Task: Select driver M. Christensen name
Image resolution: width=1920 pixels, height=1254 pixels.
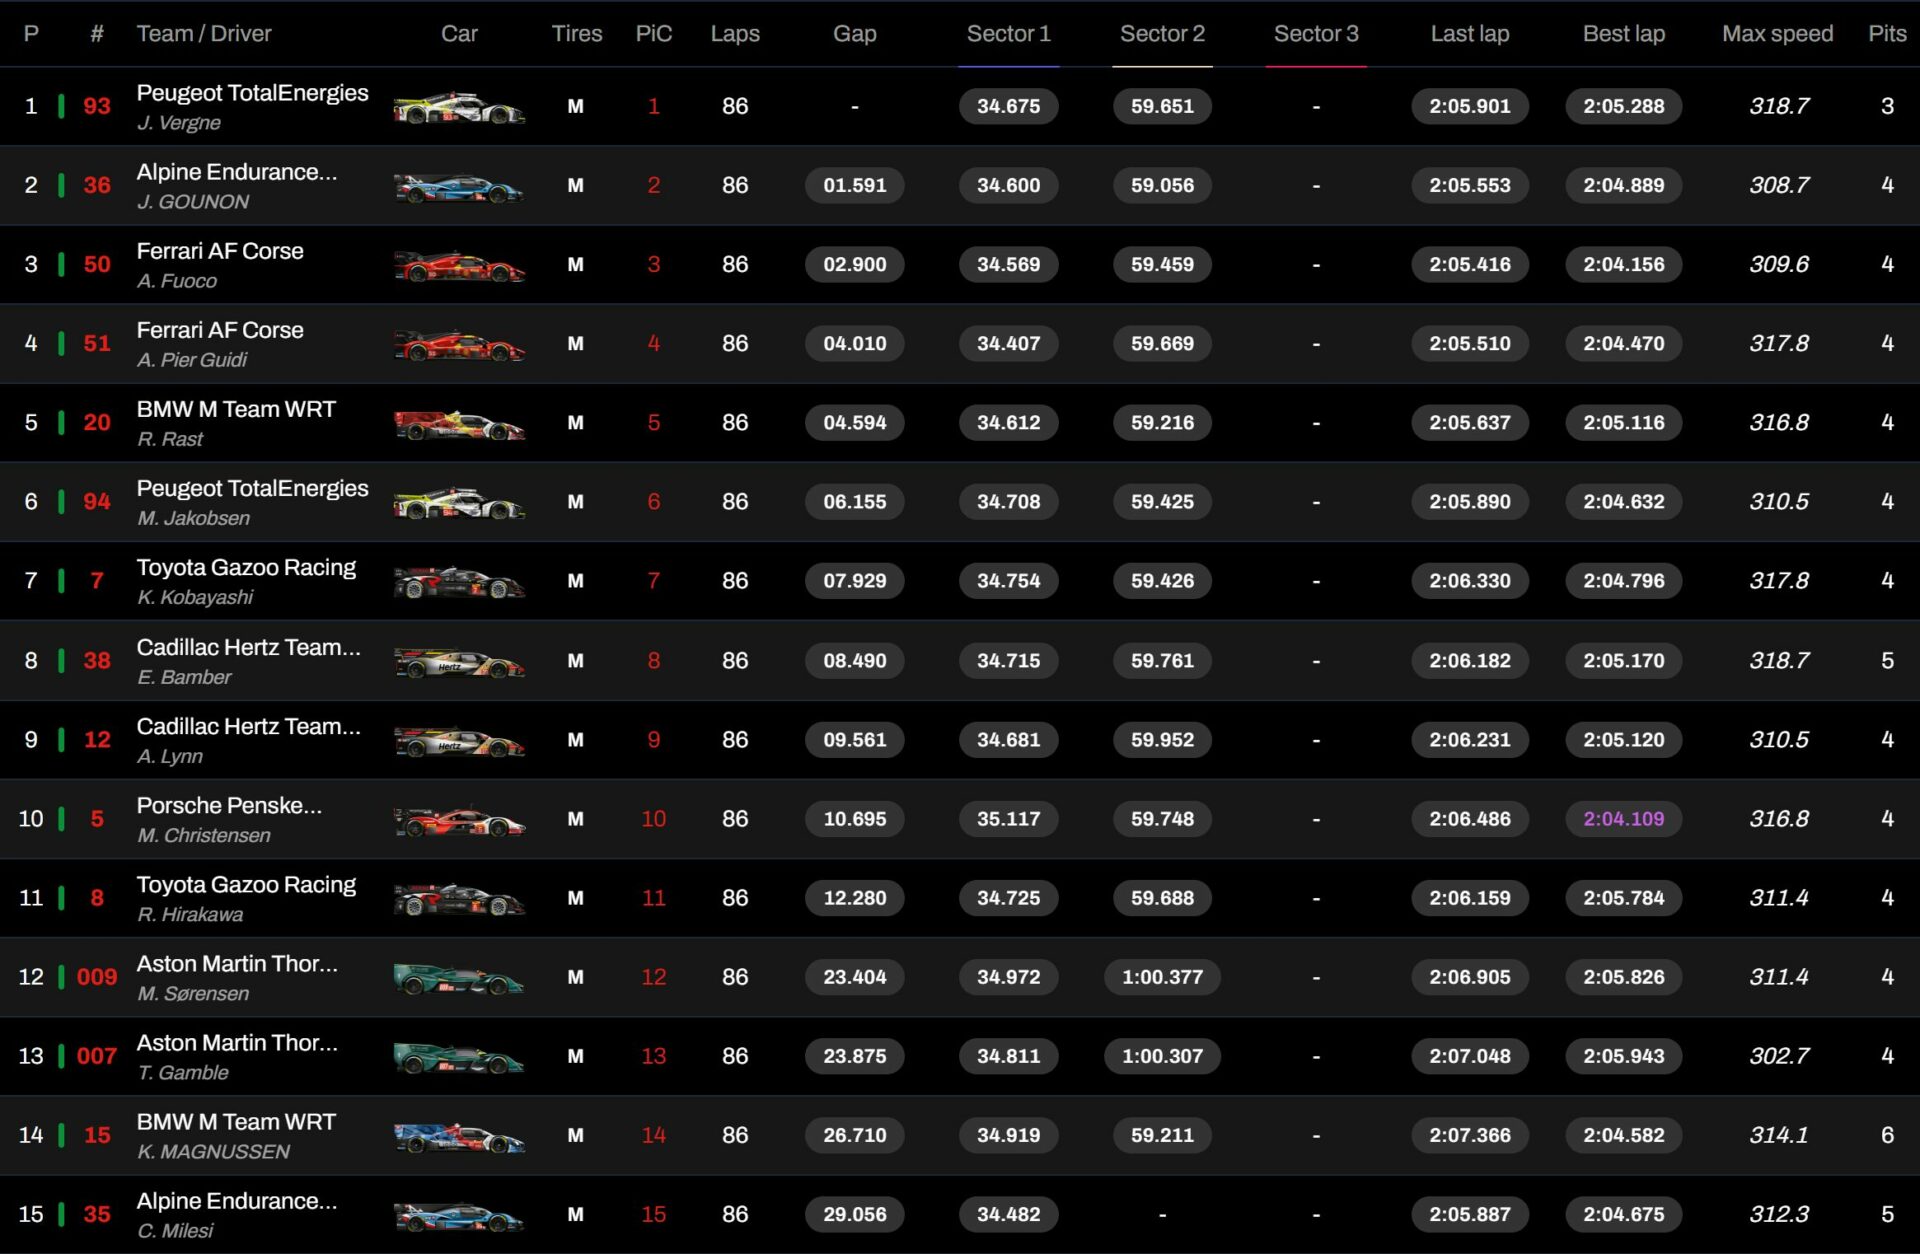Action: 204,835
